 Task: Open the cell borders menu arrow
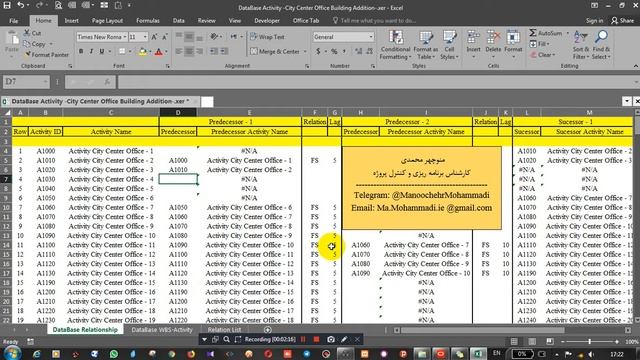tap(129, 51)
